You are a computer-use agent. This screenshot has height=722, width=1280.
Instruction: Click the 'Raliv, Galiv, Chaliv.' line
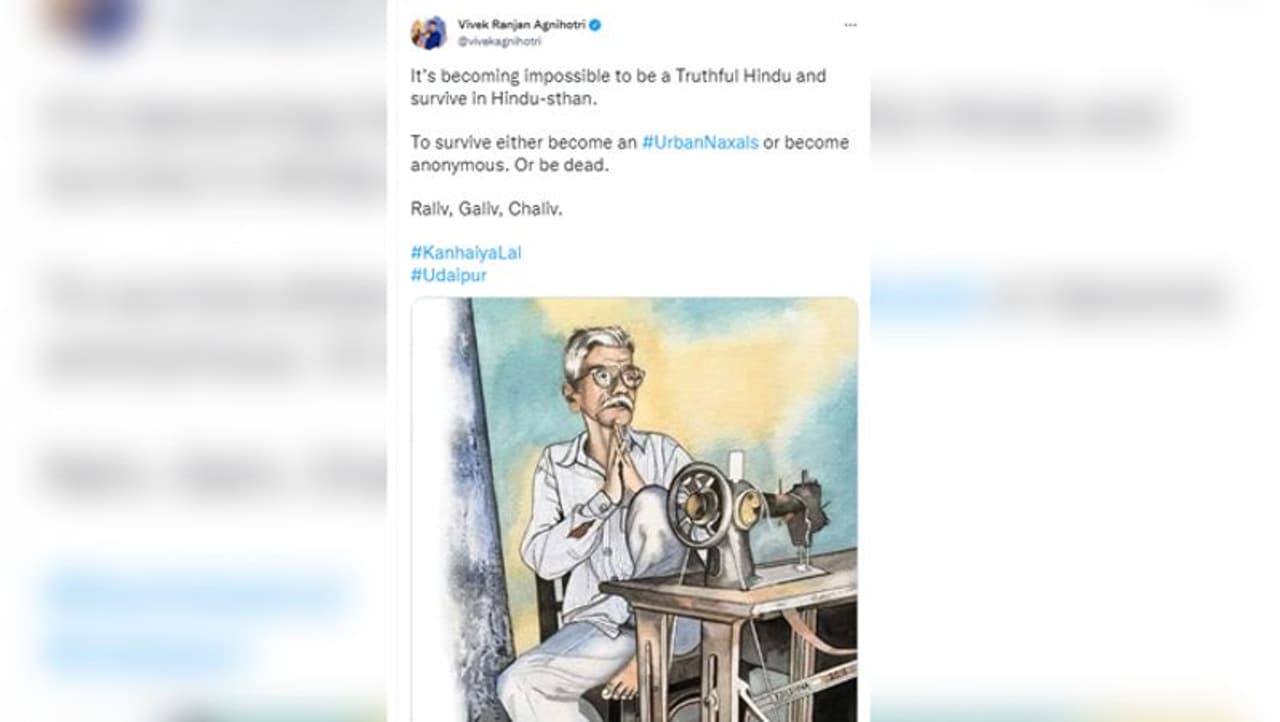486,209
